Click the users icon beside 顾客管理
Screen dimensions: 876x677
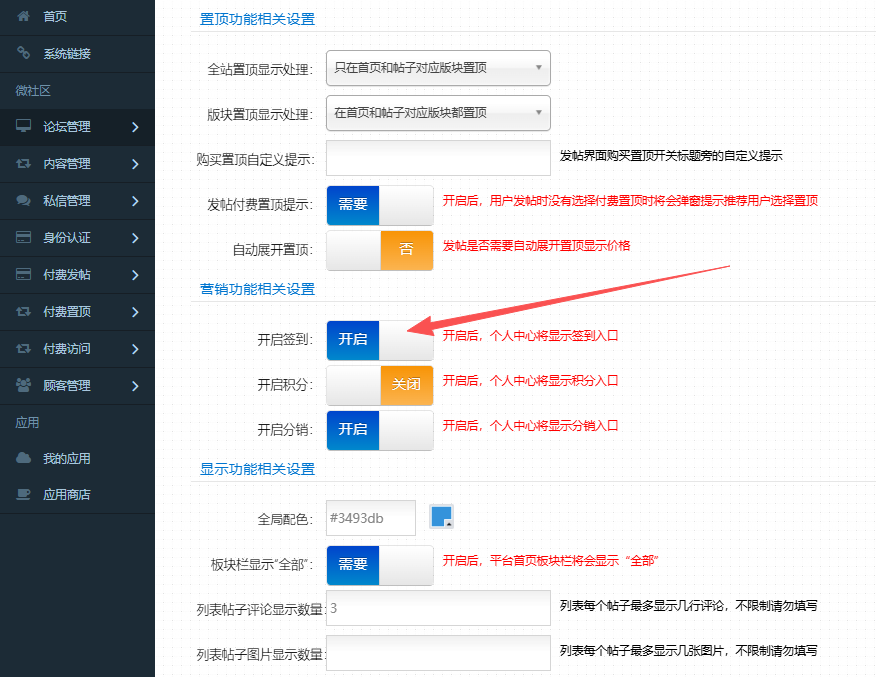[24, 385]
